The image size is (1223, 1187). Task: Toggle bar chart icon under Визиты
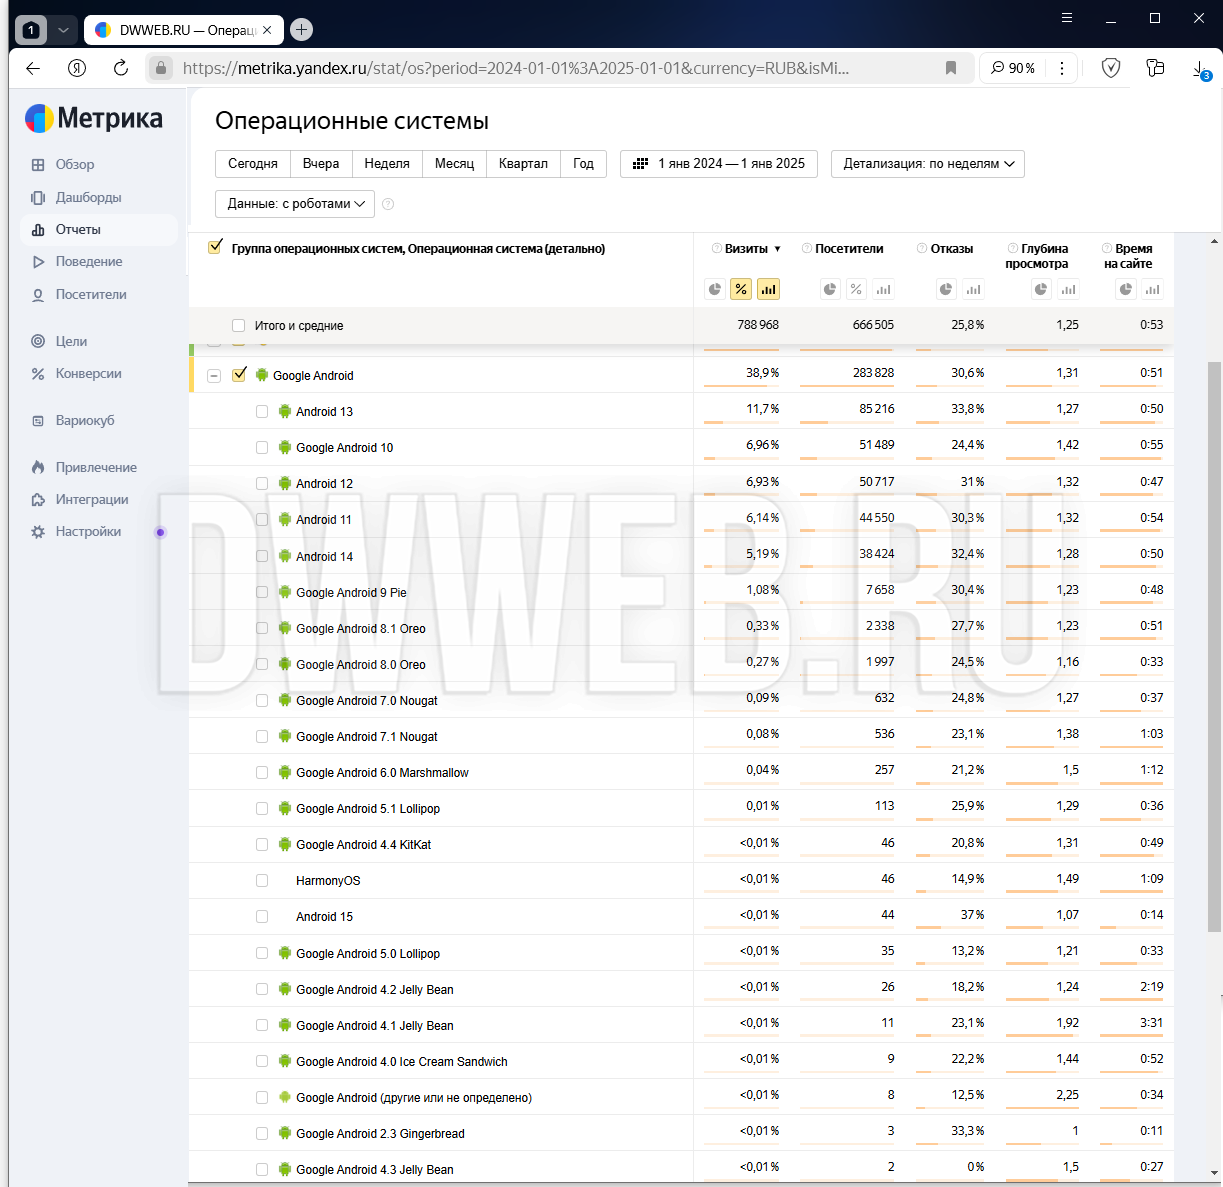(x=768, y=289)
